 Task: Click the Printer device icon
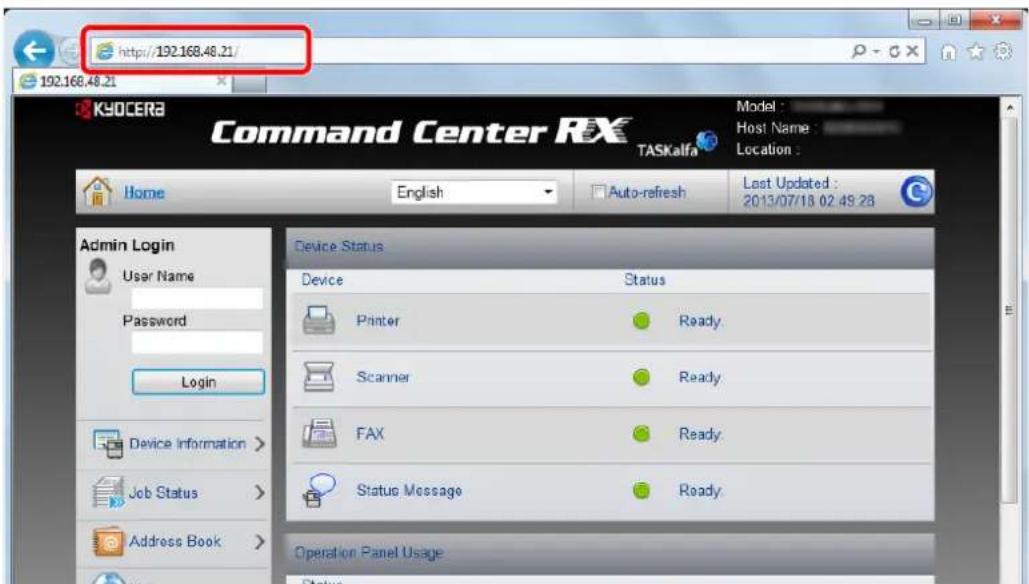click(319, 320)
